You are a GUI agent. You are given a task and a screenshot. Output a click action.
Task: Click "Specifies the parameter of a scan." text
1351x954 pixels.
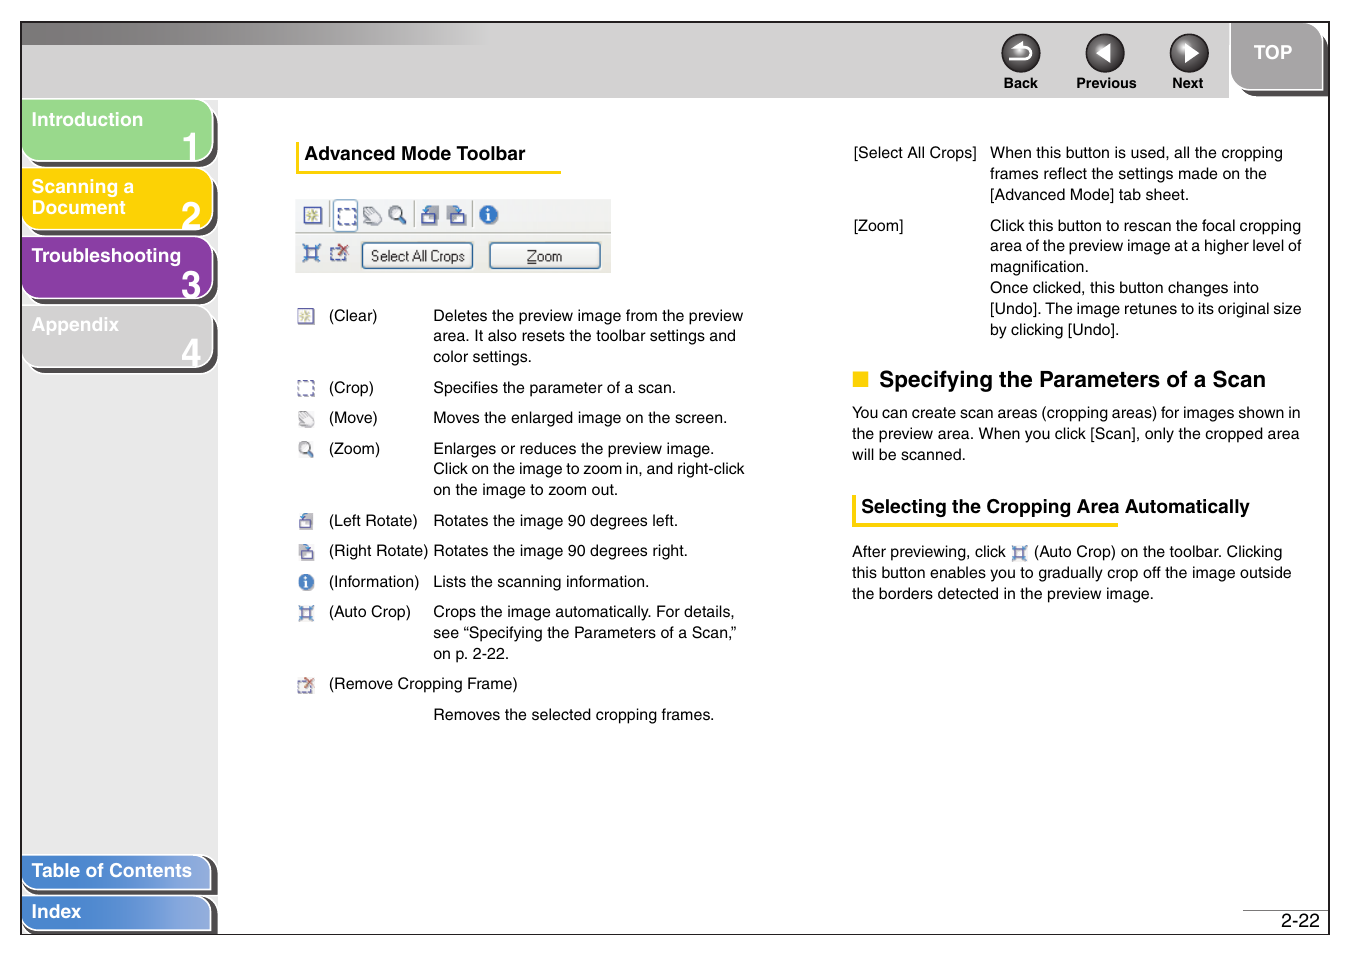point(554,388)
